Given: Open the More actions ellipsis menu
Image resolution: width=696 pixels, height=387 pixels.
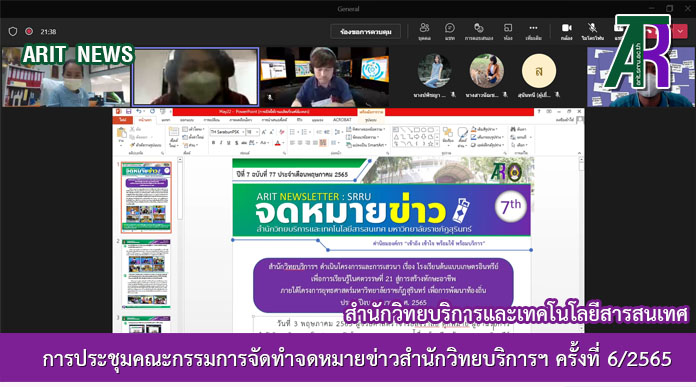Looking at the screenshot, I should point(533,32).
